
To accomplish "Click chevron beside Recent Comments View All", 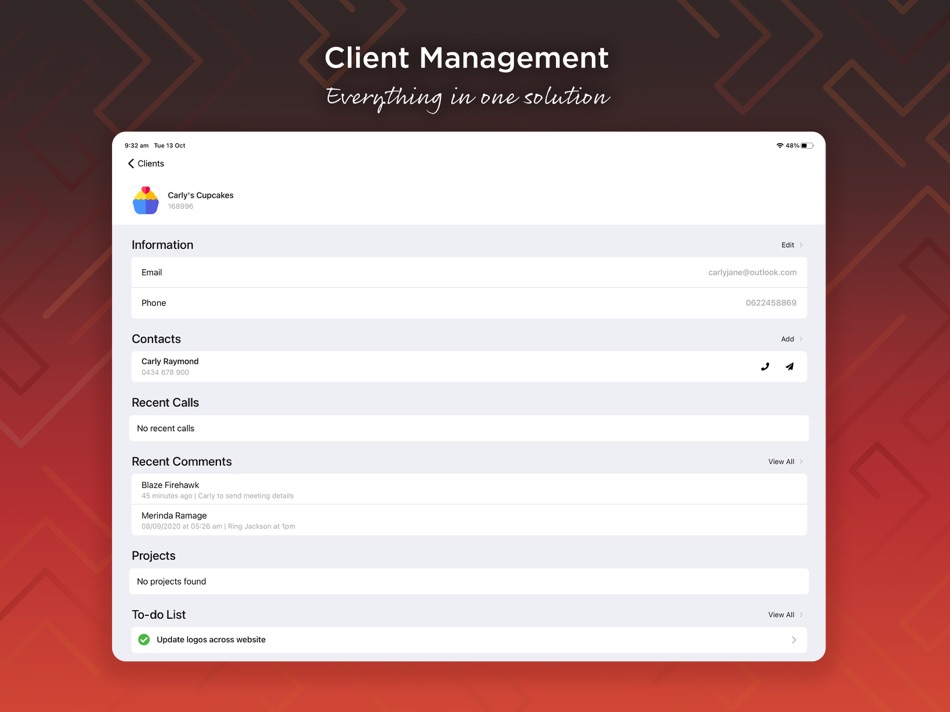I will [801, 462].
